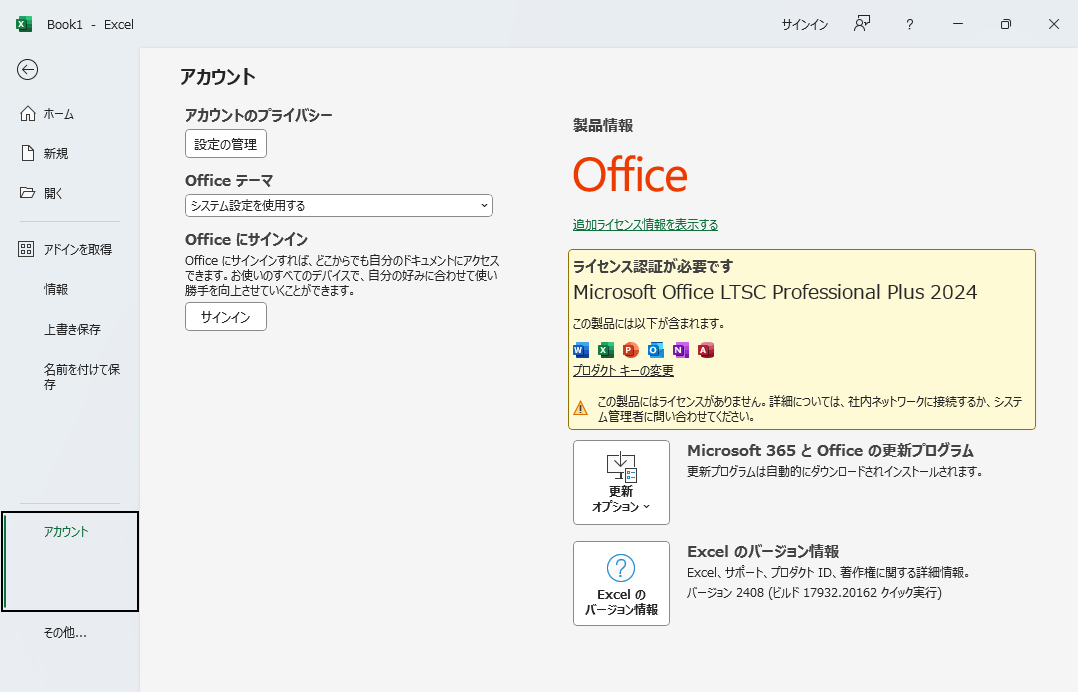The width and height of the screenshot is (1078, 692).
Task: Choose 名前を付けて保存 (Save As)
Action: pos(82,377)
